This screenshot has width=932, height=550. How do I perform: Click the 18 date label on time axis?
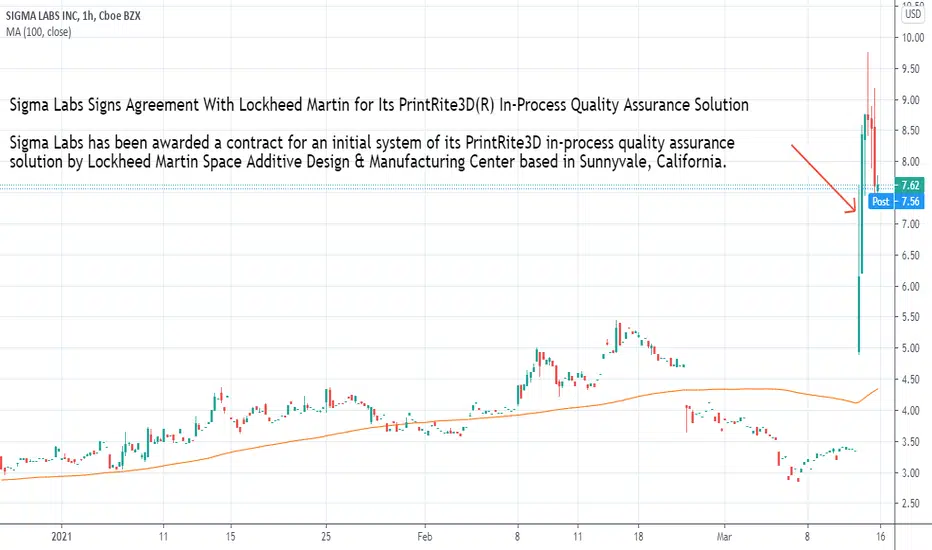pyautogui.click(x=638, y=536)
